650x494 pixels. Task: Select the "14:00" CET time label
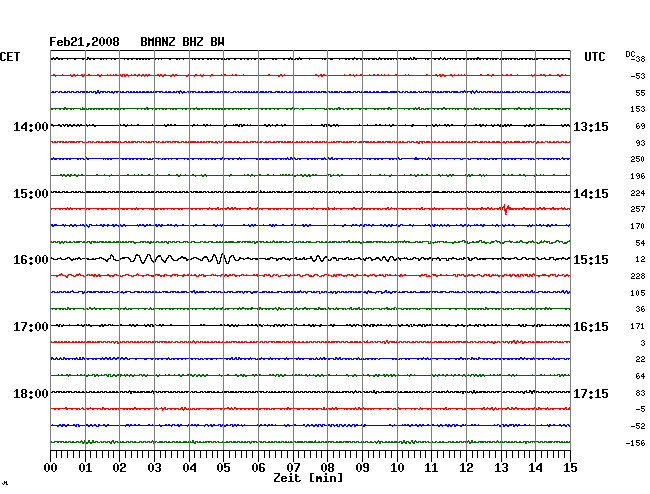click(x=31, y=126)
